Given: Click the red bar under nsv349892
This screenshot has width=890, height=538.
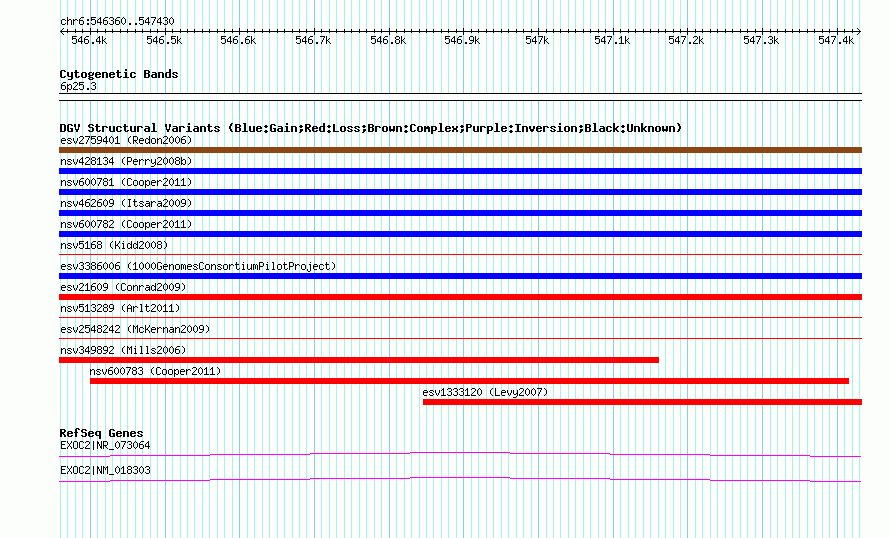Looking at the screenshot, I should coord(359,360).
